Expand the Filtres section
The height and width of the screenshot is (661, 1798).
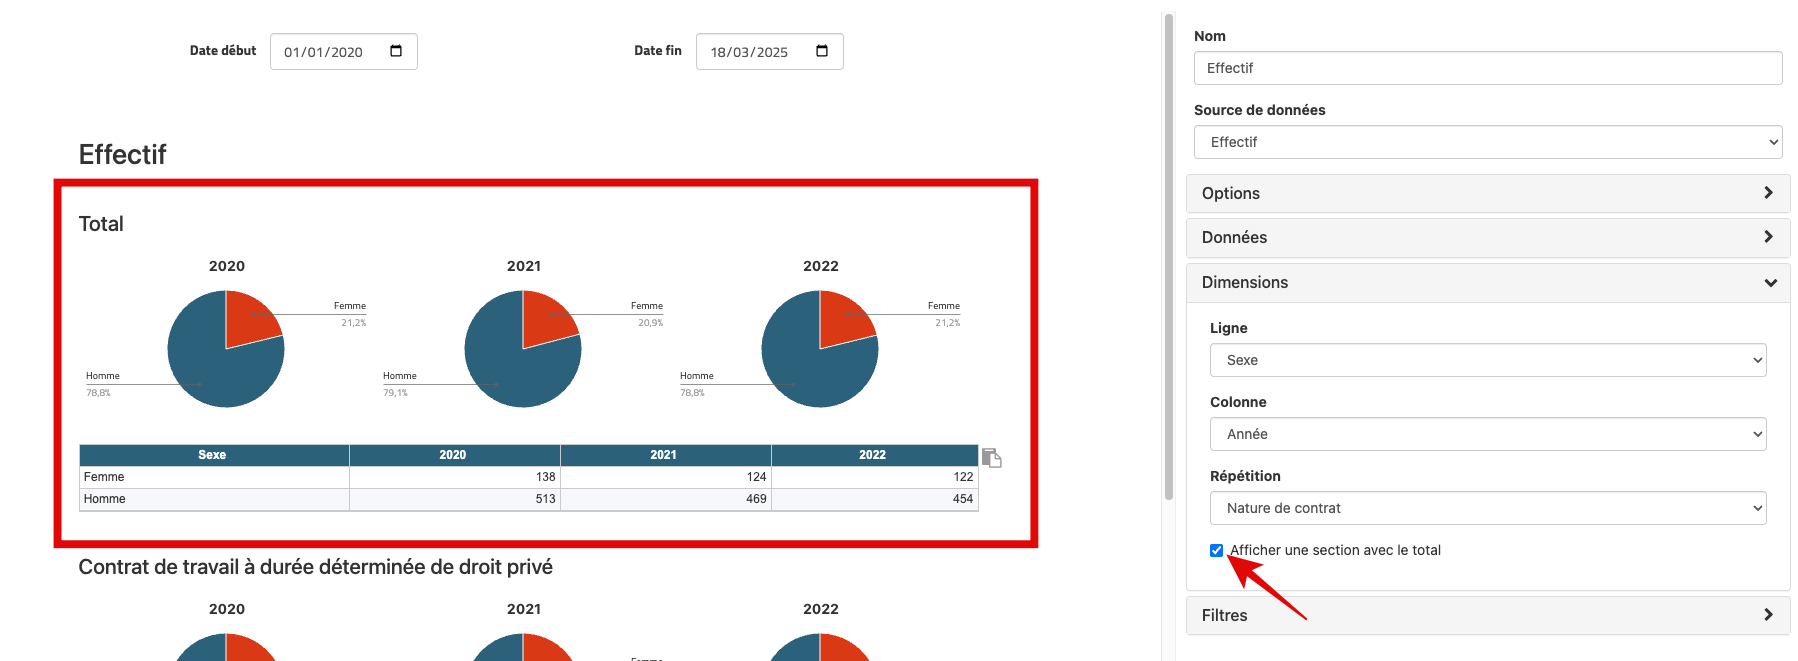coord(1488,615)
